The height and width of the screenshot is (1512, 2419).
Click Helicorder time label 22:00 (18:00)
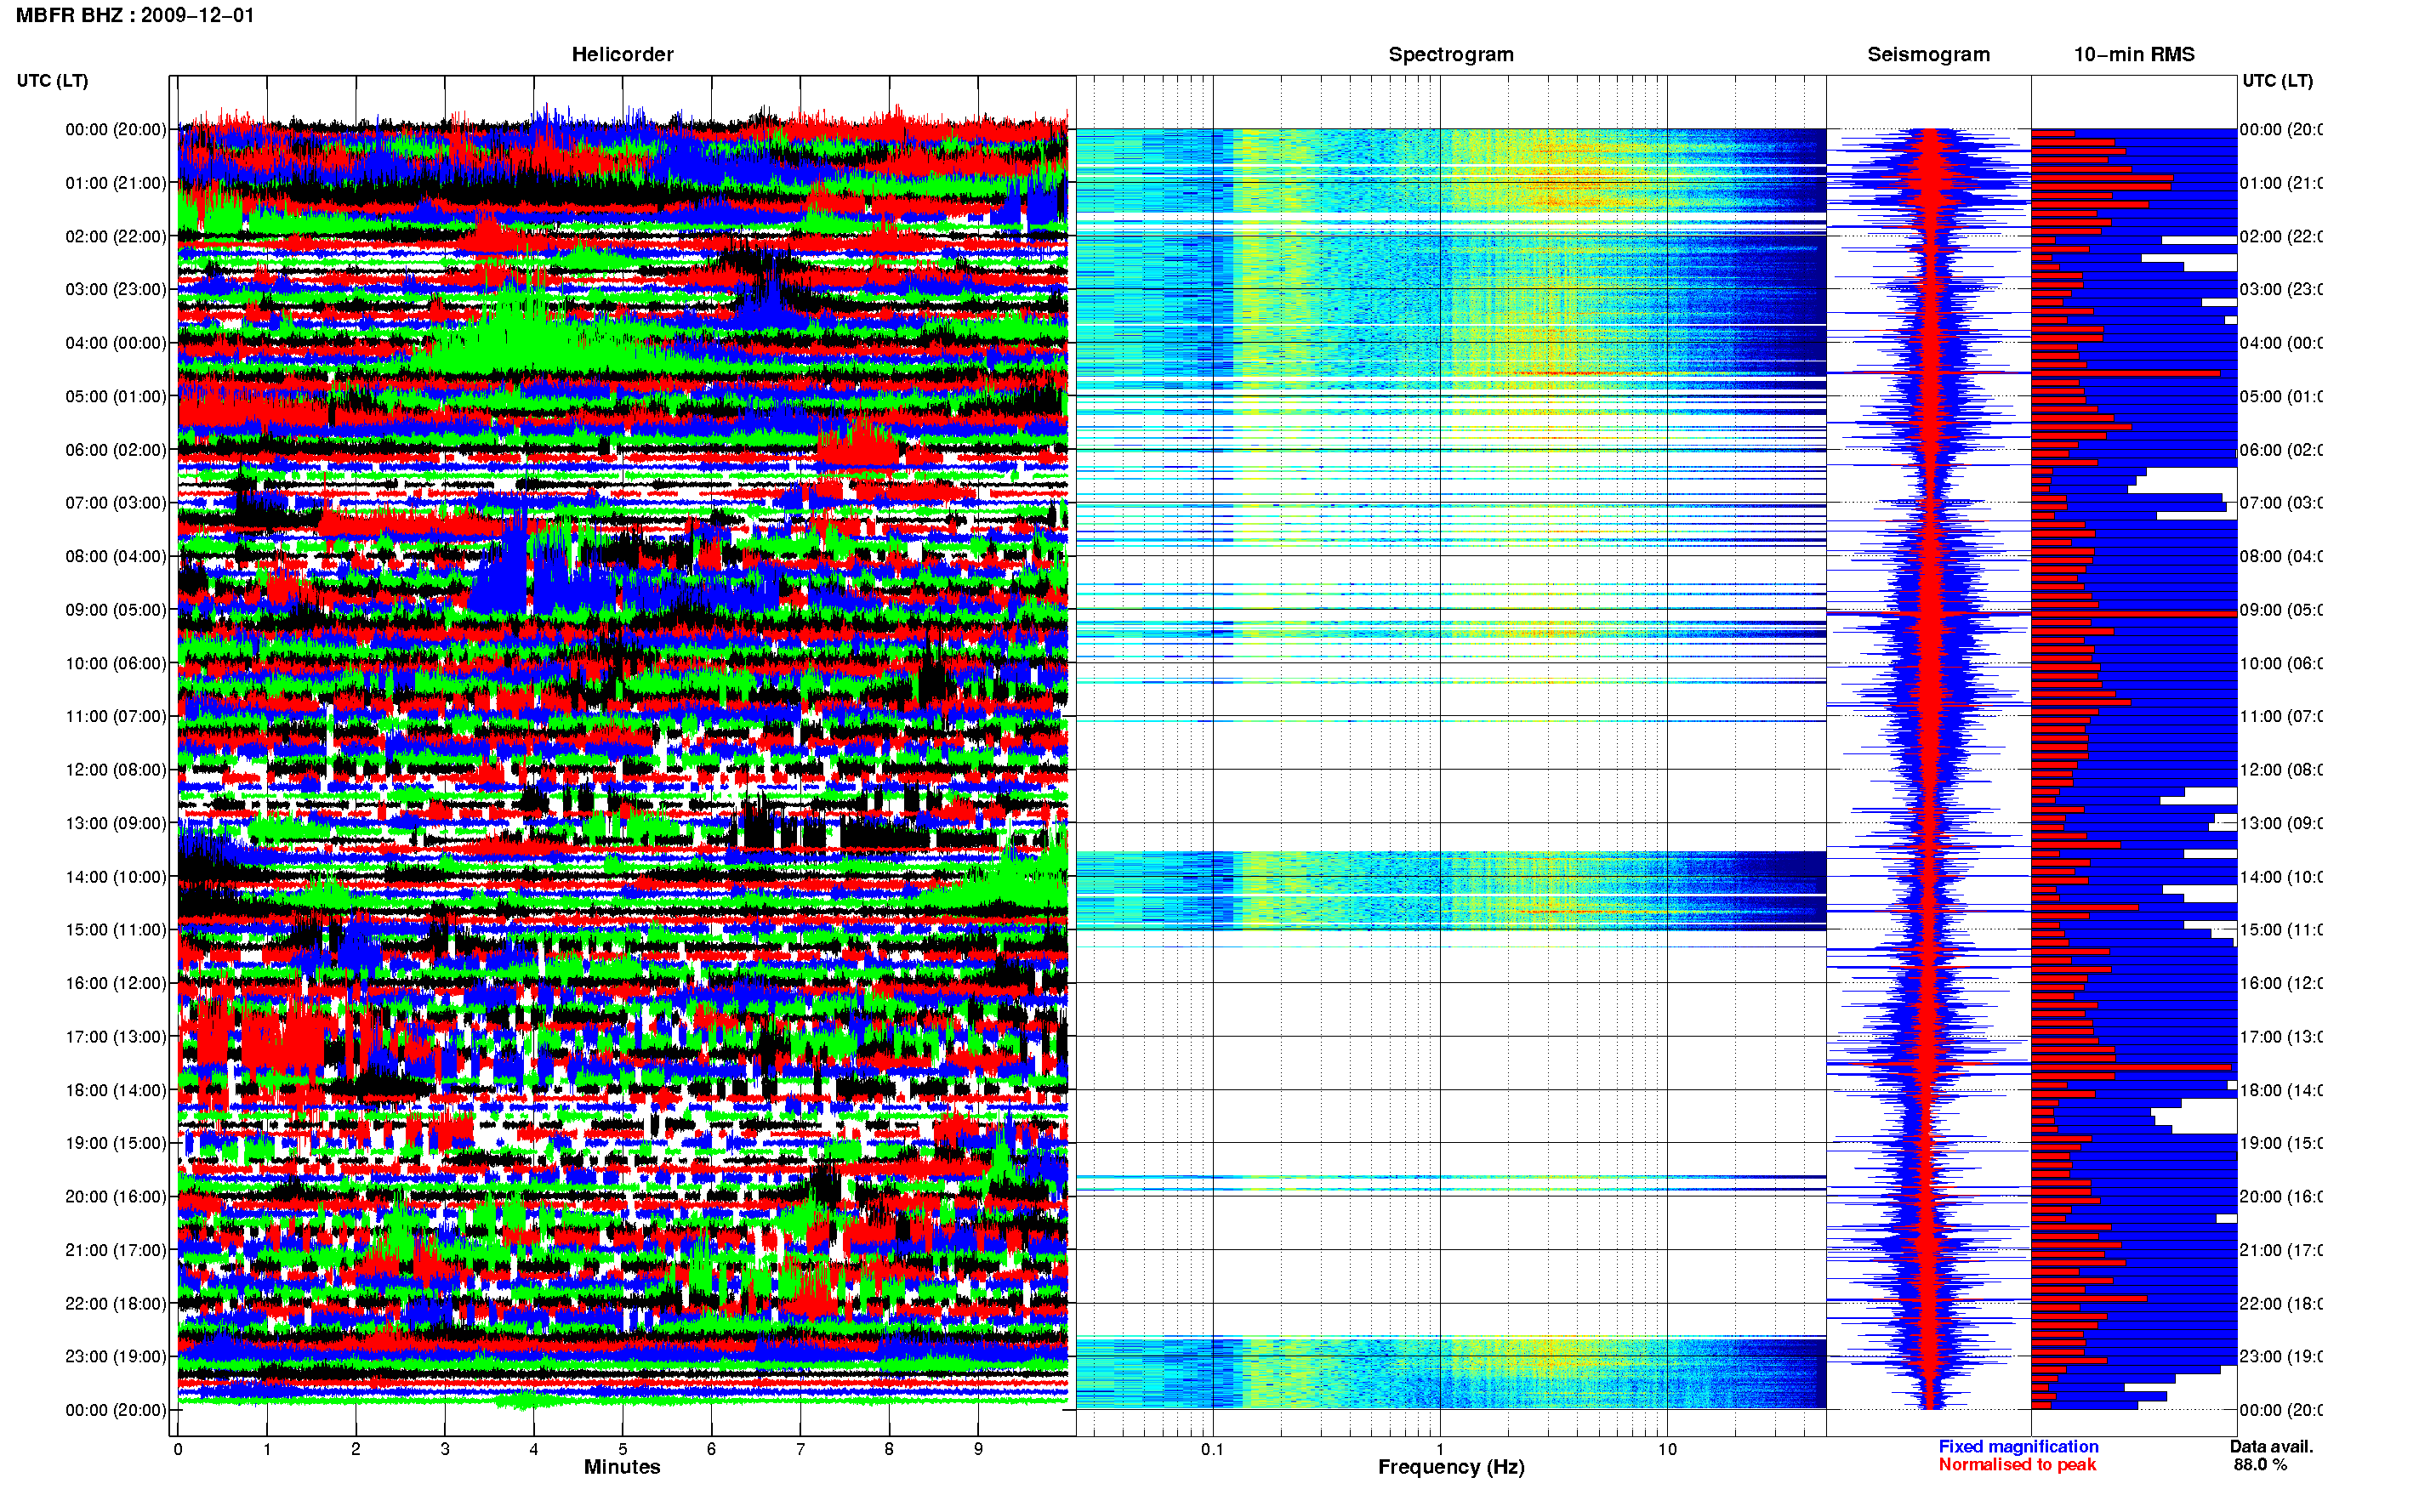pos(116,1304)
